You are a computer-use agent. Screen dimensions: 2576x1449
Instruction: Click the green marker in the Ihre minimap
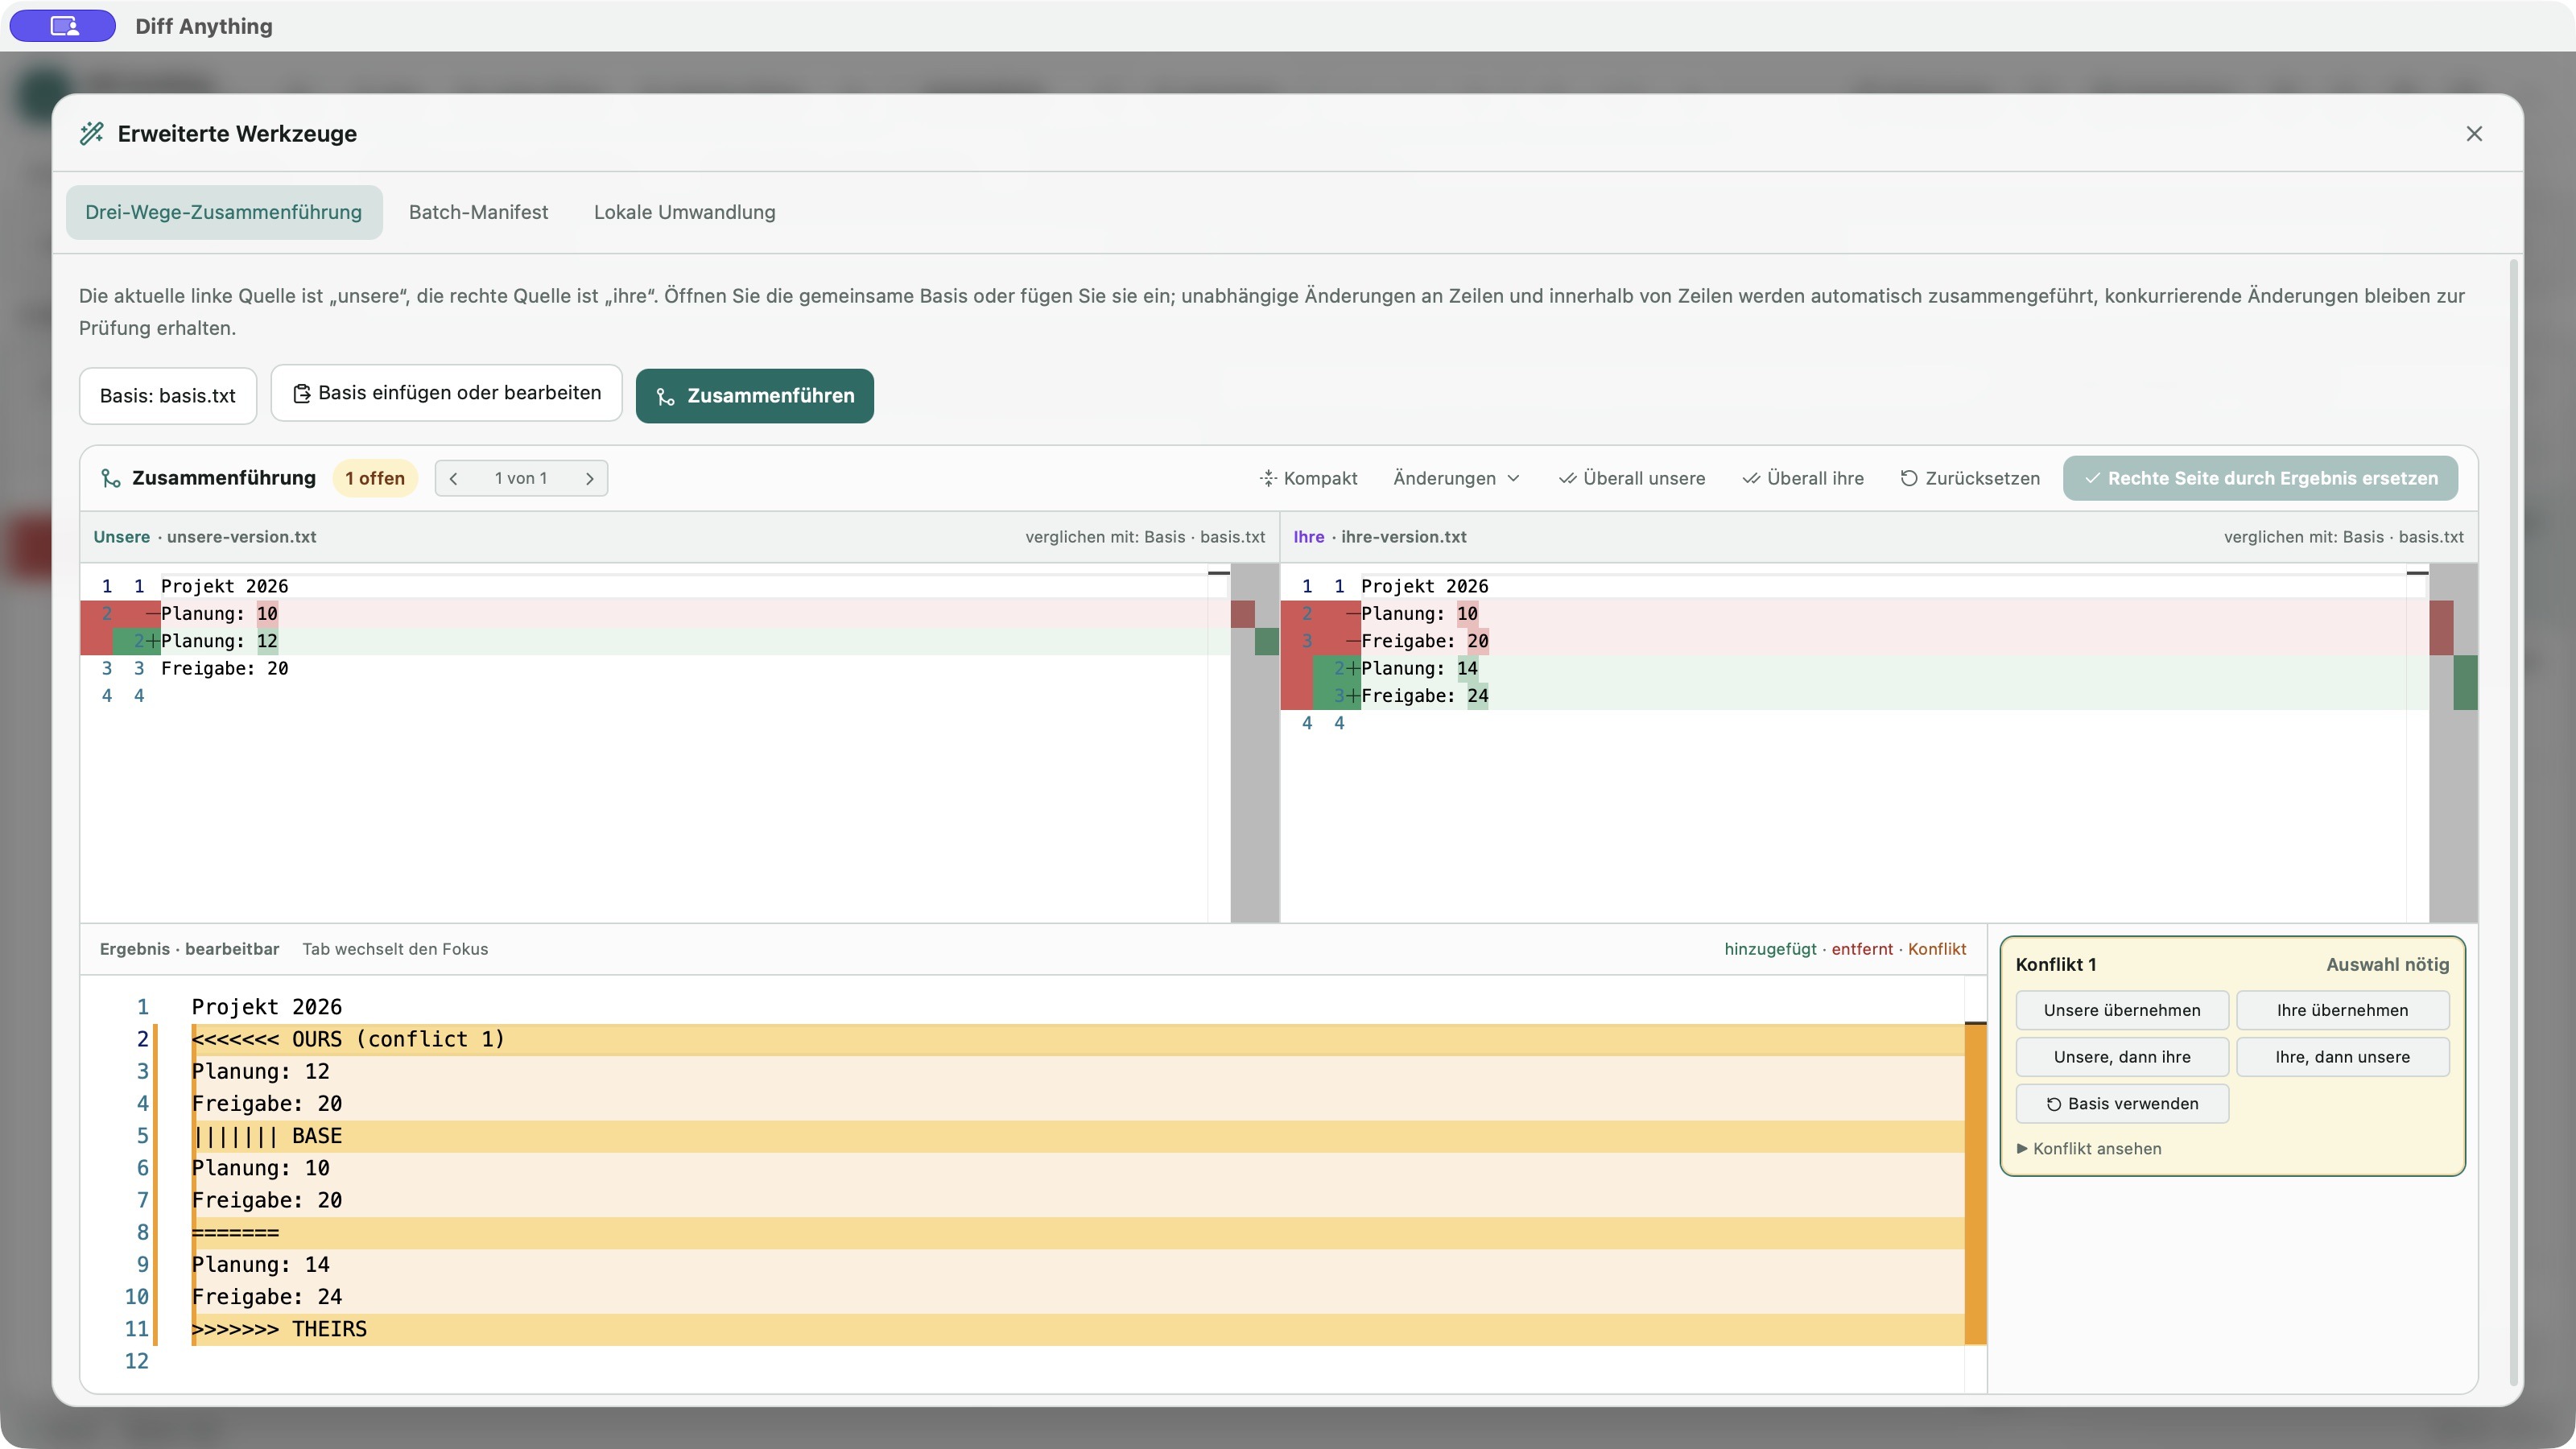click(2465, 682)
